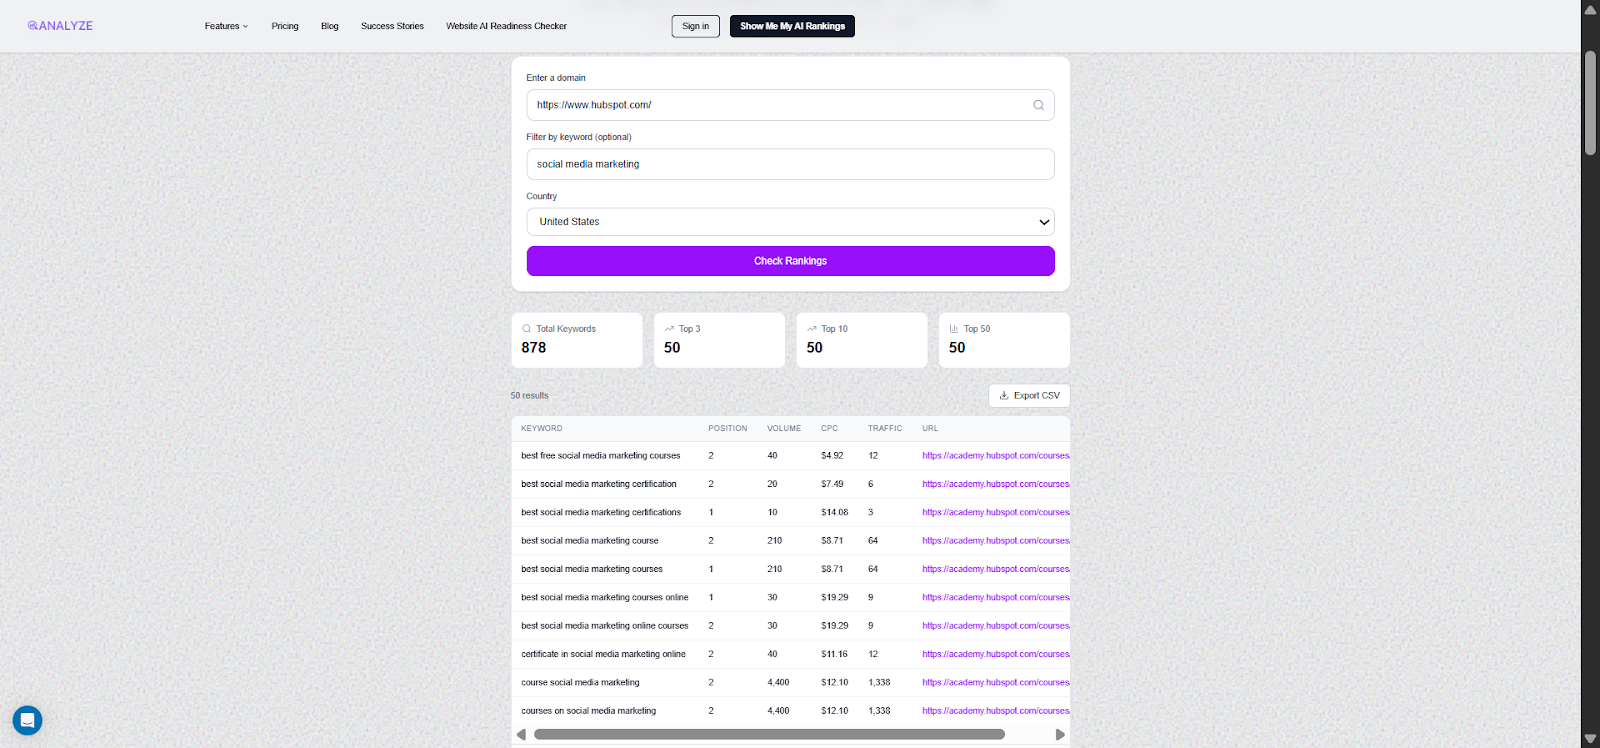Sort by the KEYWORD column header
Screen dimensions: 1600x748
541,428
